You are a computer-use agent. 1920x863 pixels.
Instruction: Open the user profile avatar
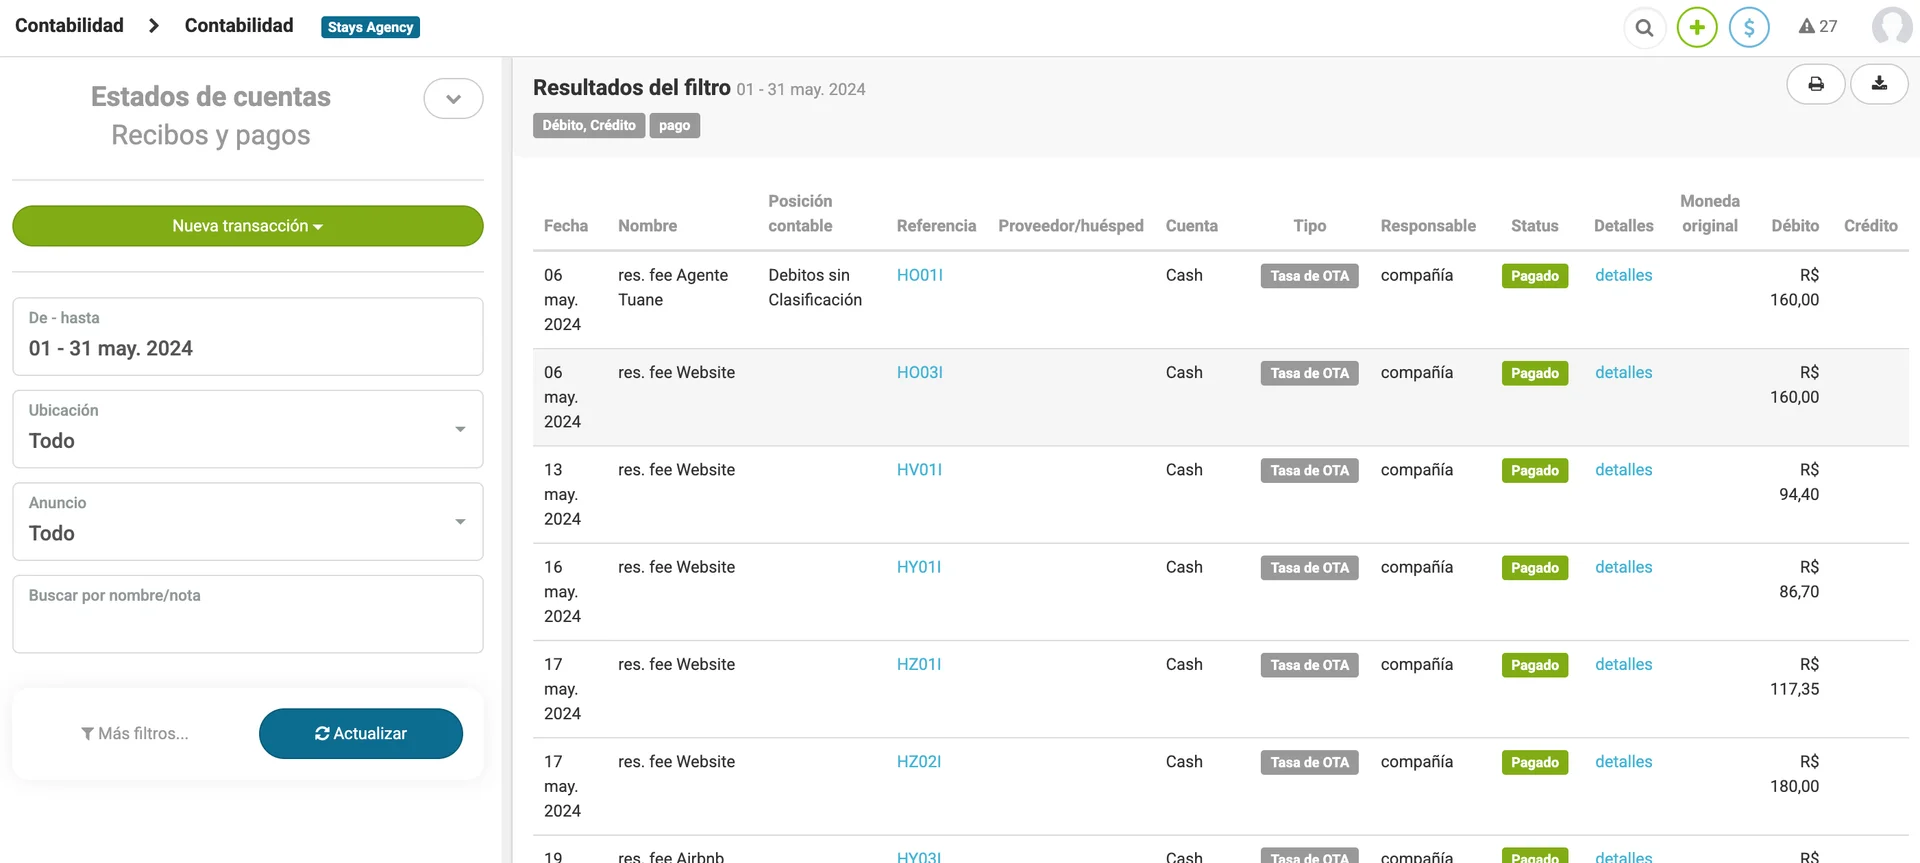[x=1891, y=27]
